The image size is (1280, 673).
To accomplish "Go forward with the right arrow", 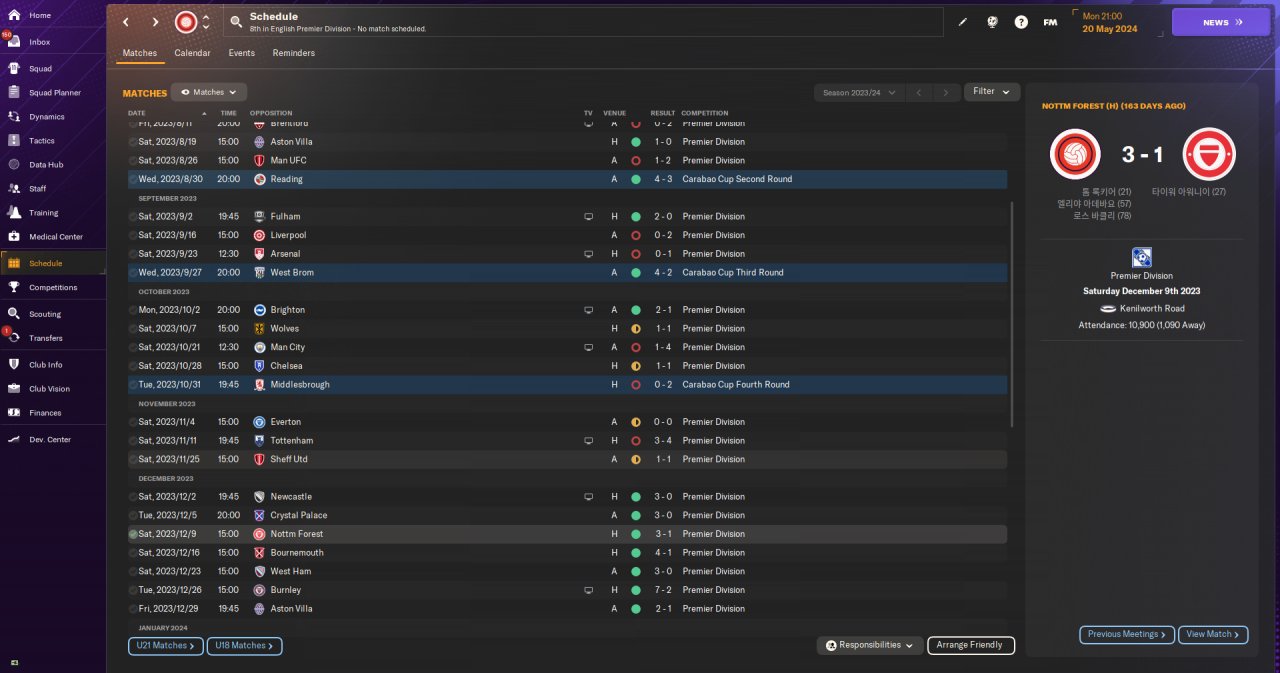I will 155,22.
